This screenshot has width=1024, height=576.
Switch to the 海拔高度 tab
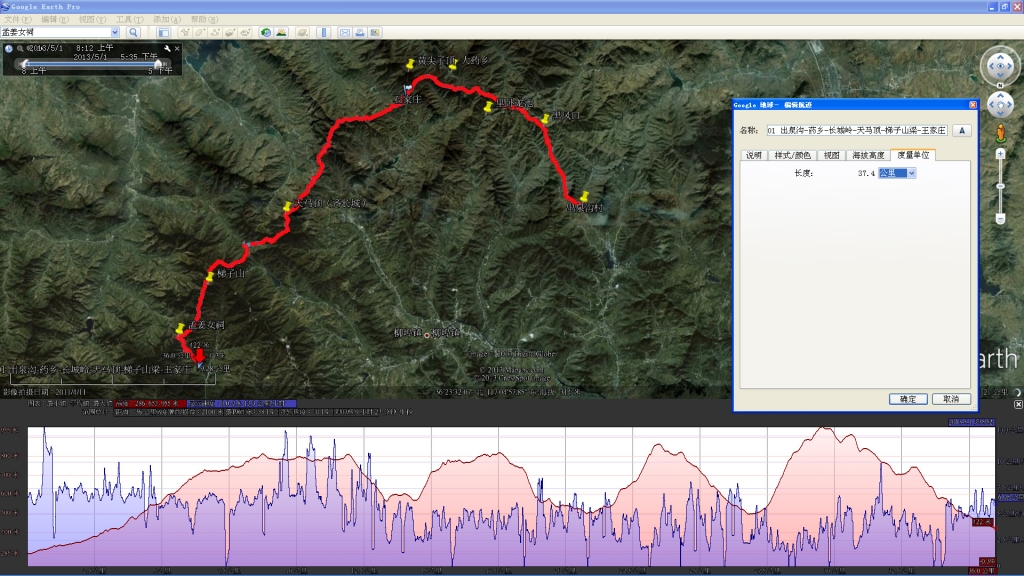coord(867,155)
